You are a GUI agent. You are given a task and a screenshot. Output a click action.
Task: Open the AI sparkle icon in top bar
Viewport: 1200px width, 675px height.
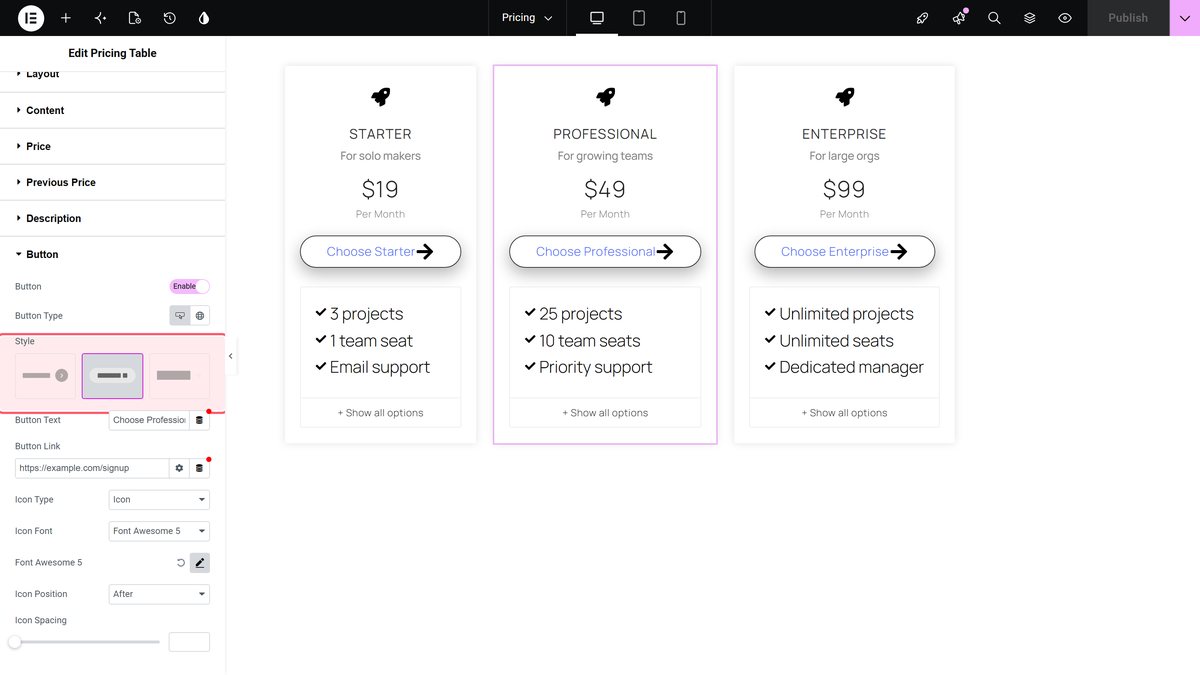[100, 18]
